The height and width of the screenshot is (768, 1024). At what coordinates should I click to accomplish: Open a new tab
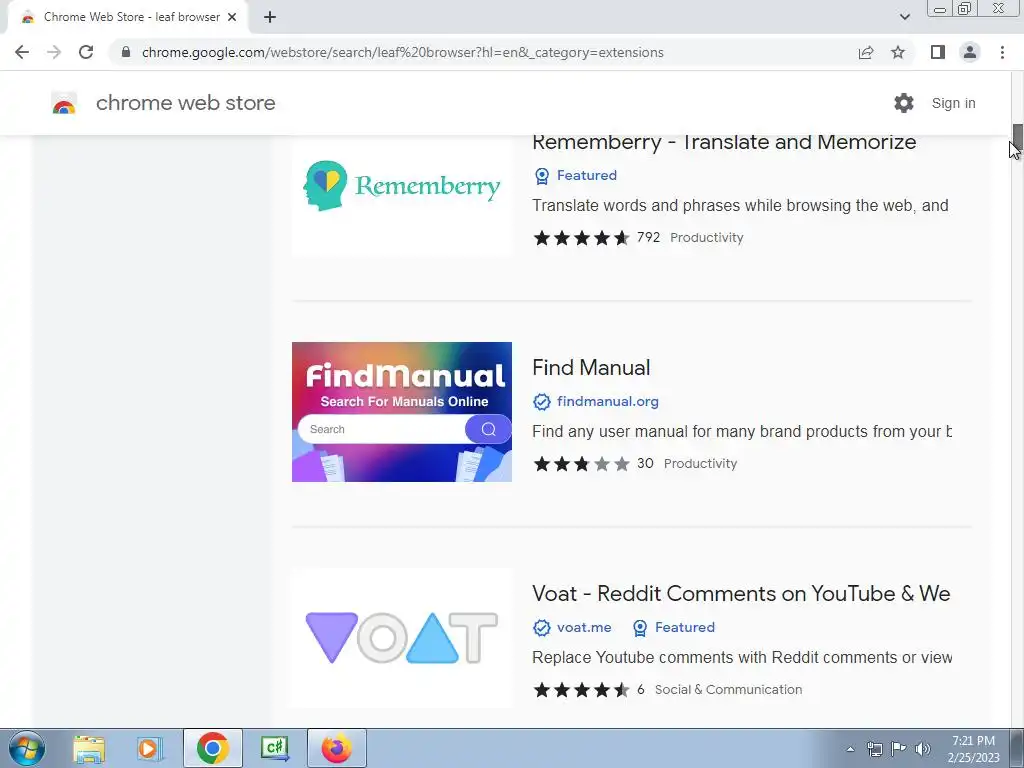point(270,17)
